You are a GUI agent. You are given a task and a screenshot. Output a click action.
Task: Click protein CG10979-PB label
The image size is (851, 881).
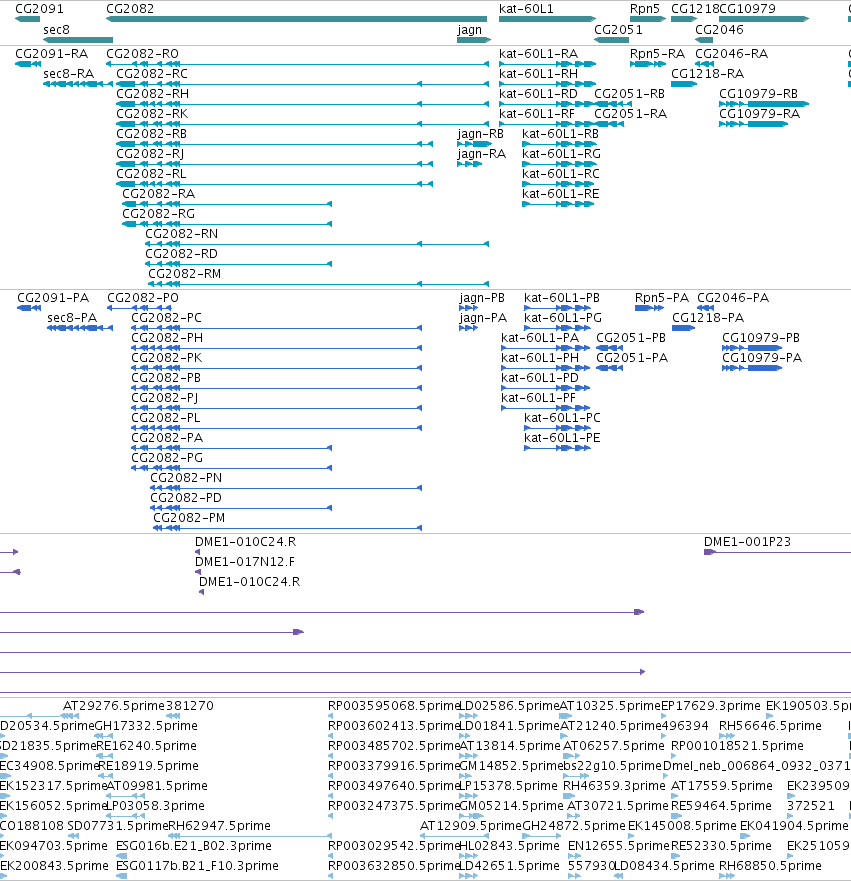point(761,338)
